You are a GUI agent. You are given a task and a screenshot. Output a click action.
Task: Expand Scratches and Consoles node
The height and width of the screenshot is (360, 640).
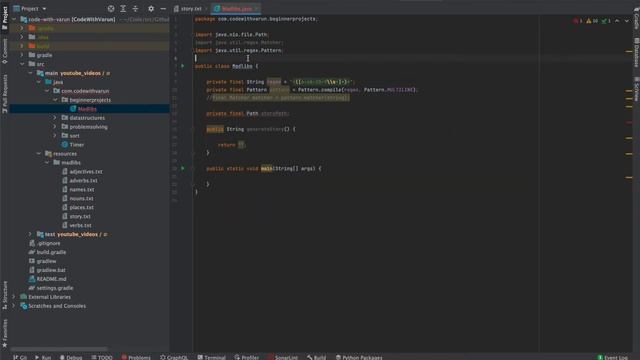(x=14, y=306)
